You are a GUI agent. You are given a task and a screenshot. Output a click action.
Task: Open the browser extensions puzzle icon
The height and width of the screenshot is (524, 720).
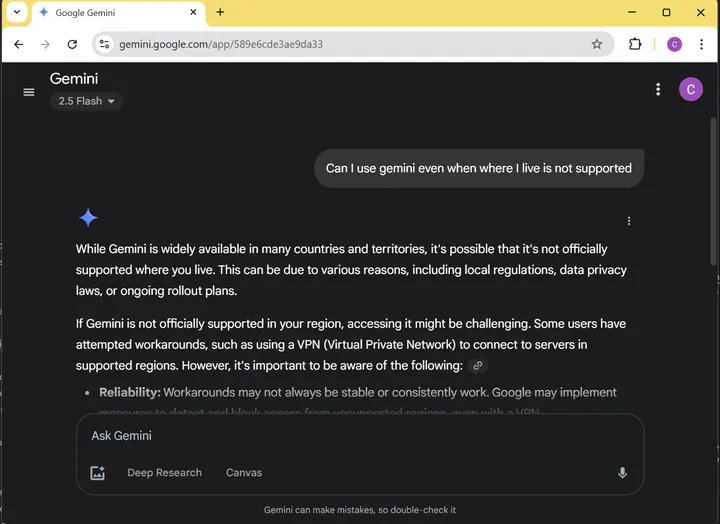(x=635, y=44)
